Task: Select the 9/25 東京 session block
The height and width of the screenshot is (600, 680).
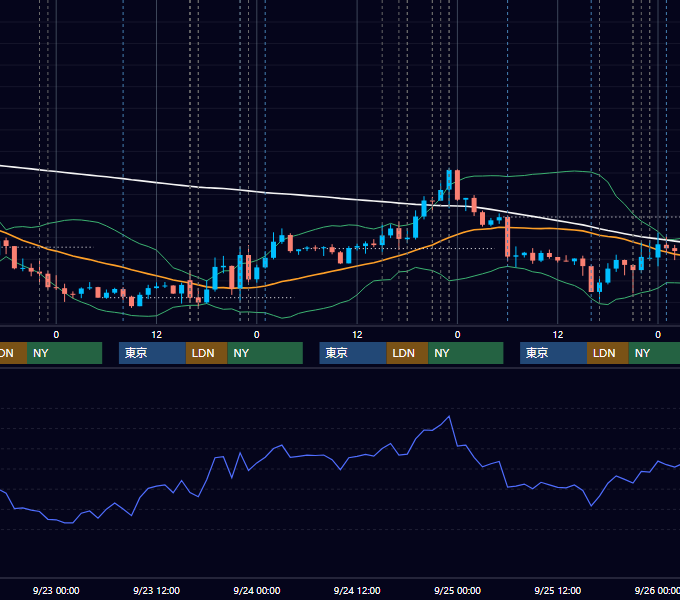Action: point(554,353)
